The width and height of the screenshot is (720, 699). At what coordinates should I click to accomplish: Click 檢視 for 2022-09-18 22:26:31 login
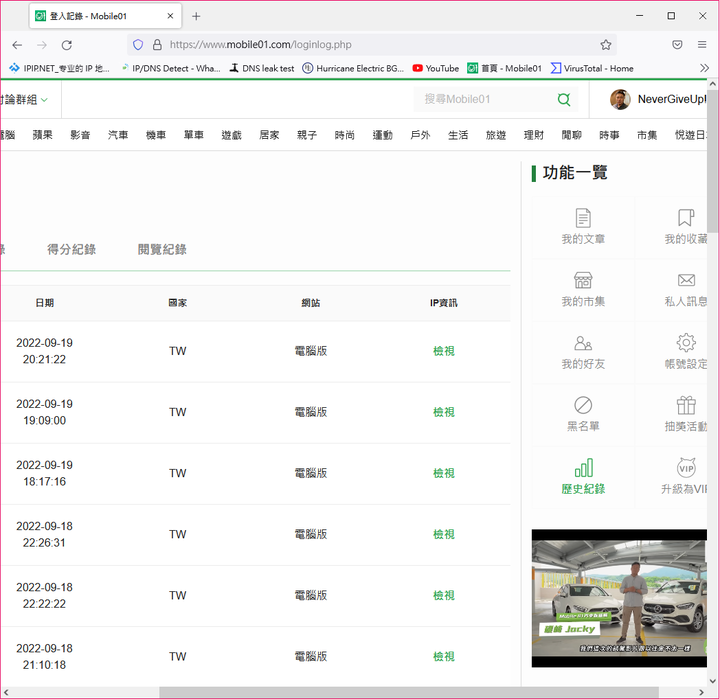point(443,534)
